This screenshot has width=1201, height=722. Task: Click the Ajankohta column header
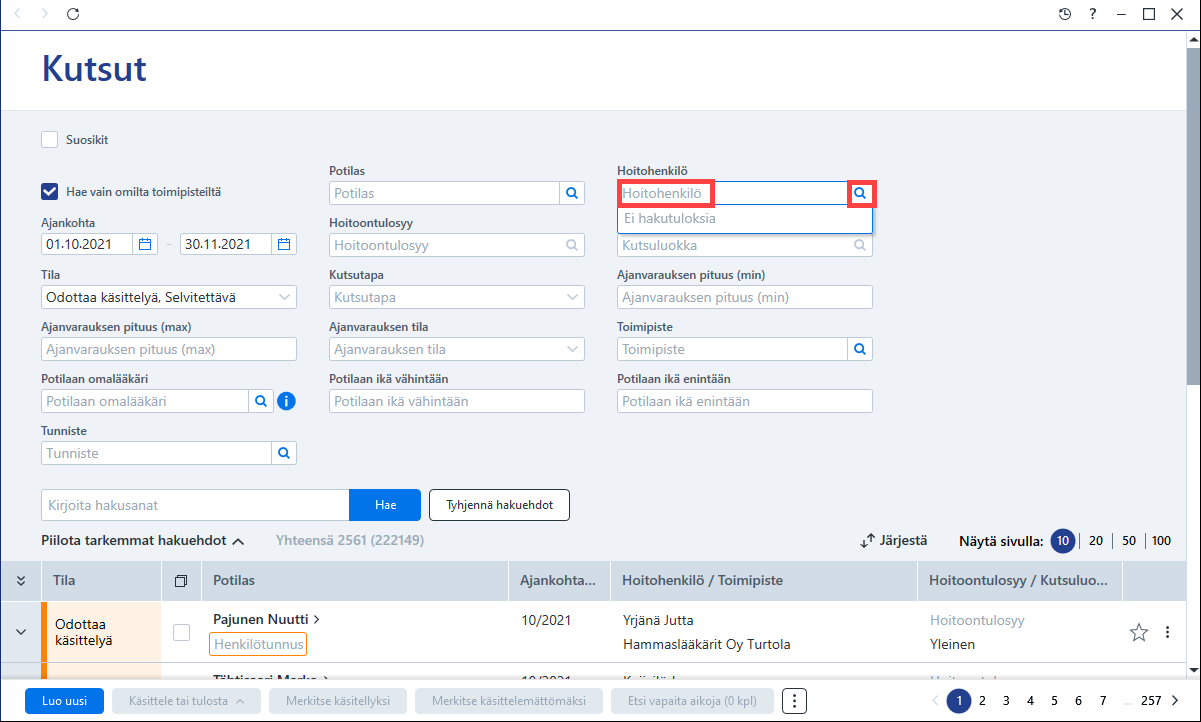[x=559, y=580]
